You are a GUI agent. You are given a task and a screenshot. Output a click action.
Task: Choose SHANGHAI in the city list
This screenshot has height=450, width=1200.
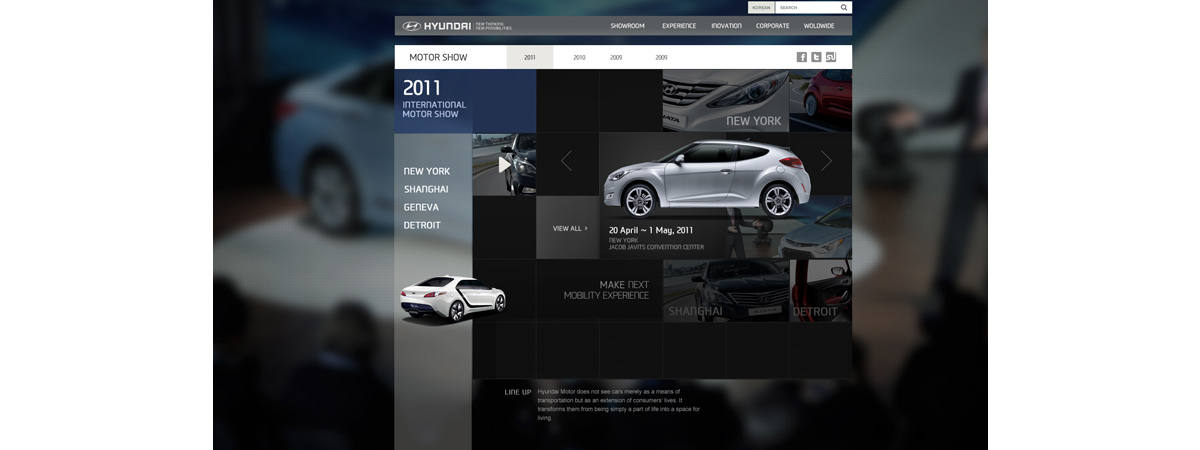tap(426, 189)
